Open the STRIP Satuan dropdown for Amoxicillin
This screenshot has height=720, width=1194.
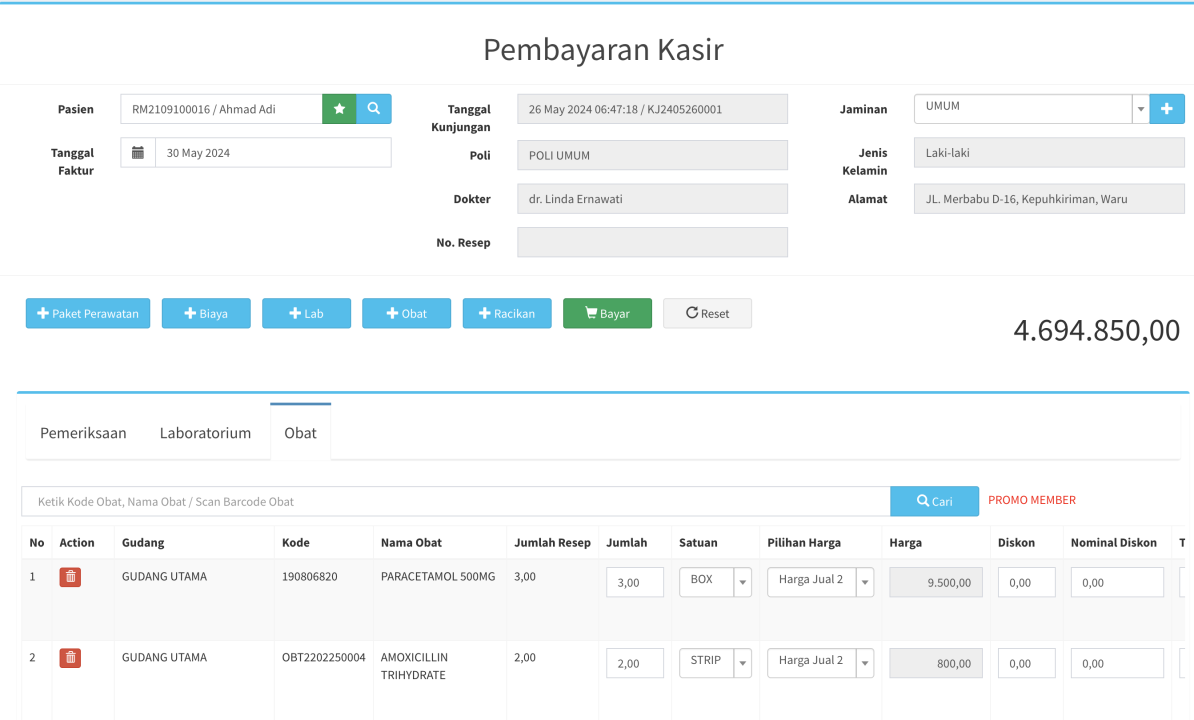pos(742,663)
